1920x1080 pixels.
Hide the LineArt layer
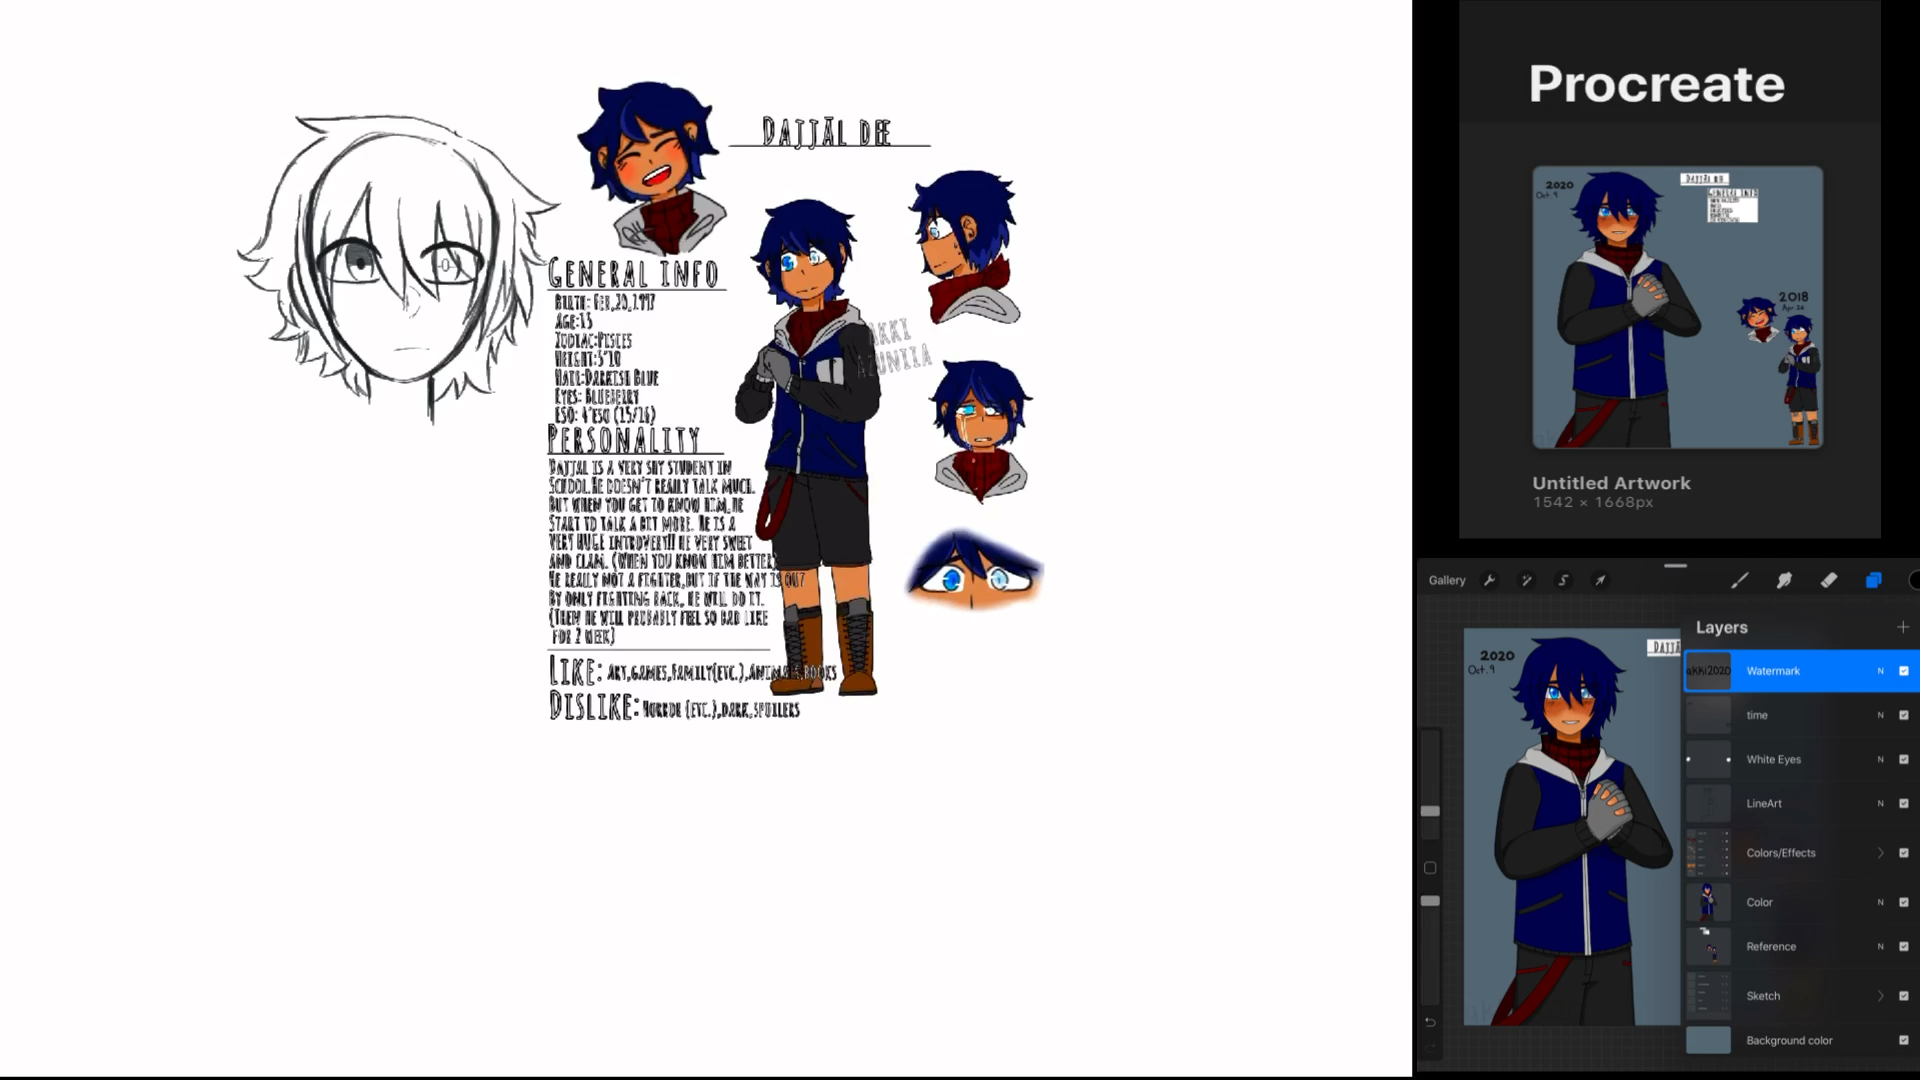pos(1904,803)
